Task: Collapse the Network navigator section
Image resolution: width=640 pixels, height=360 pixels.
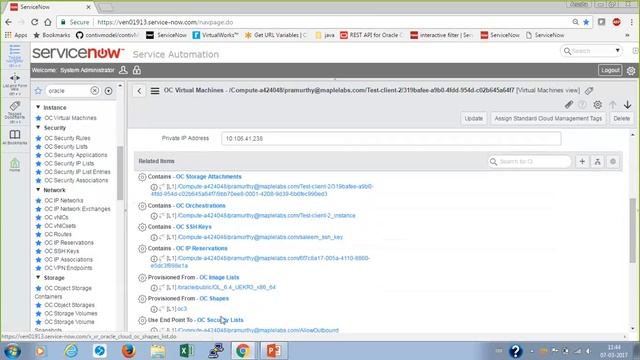Action: point(38,190)
